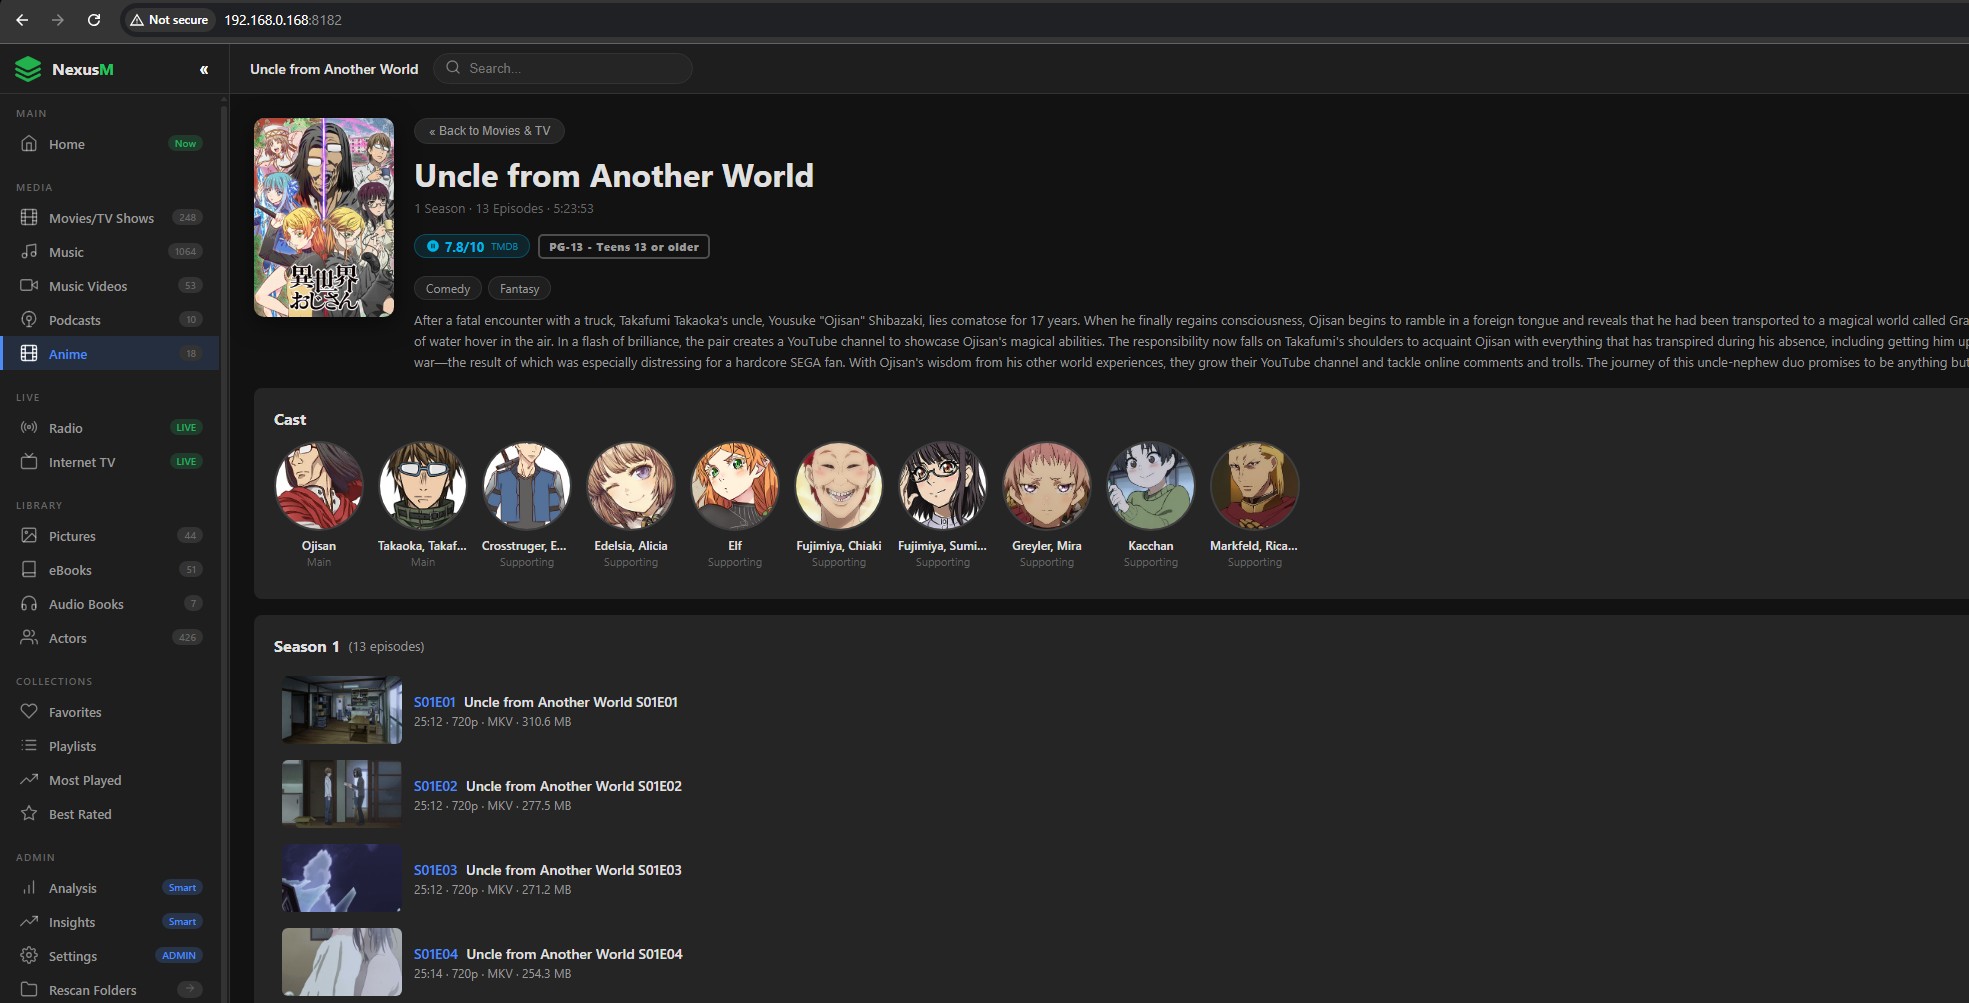Follow the Back to Movies & TV link
This screenshot has height=1003, width=1969.
[x=489, y=131]
